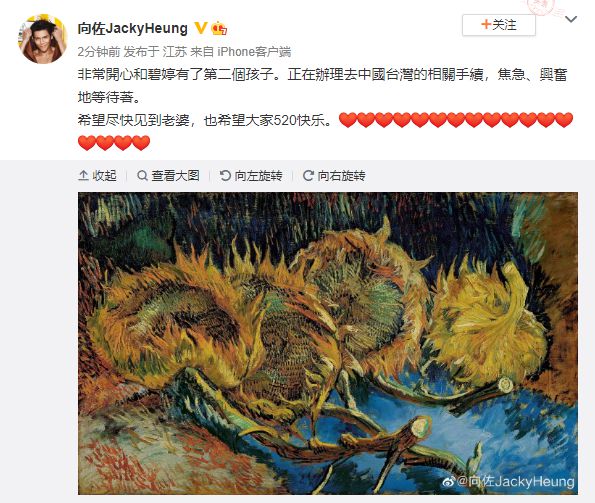Expand the post options chevron menu

[571, 19]
